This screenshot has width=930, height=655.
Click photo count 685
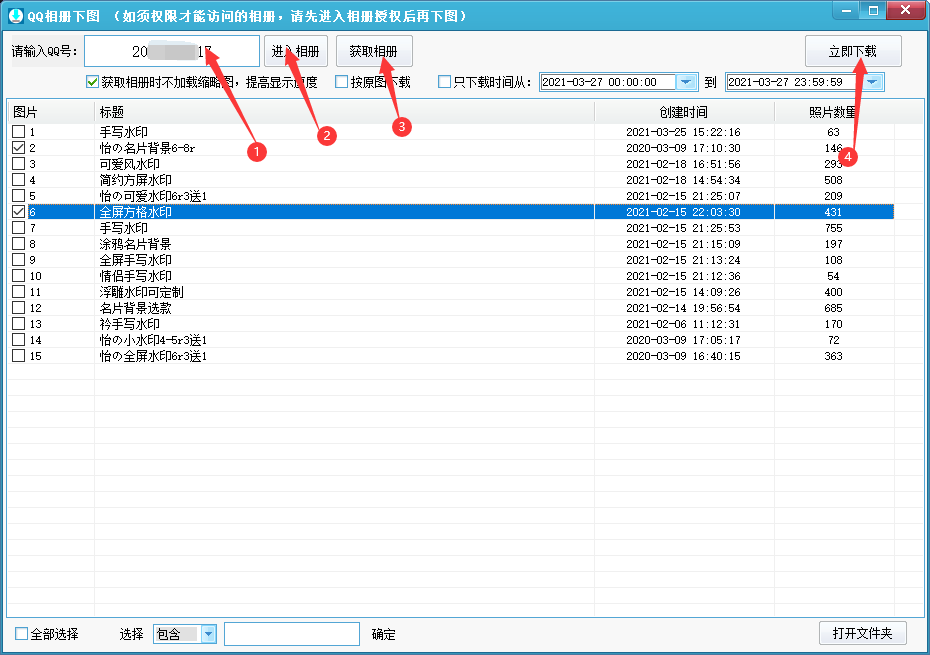833,308
